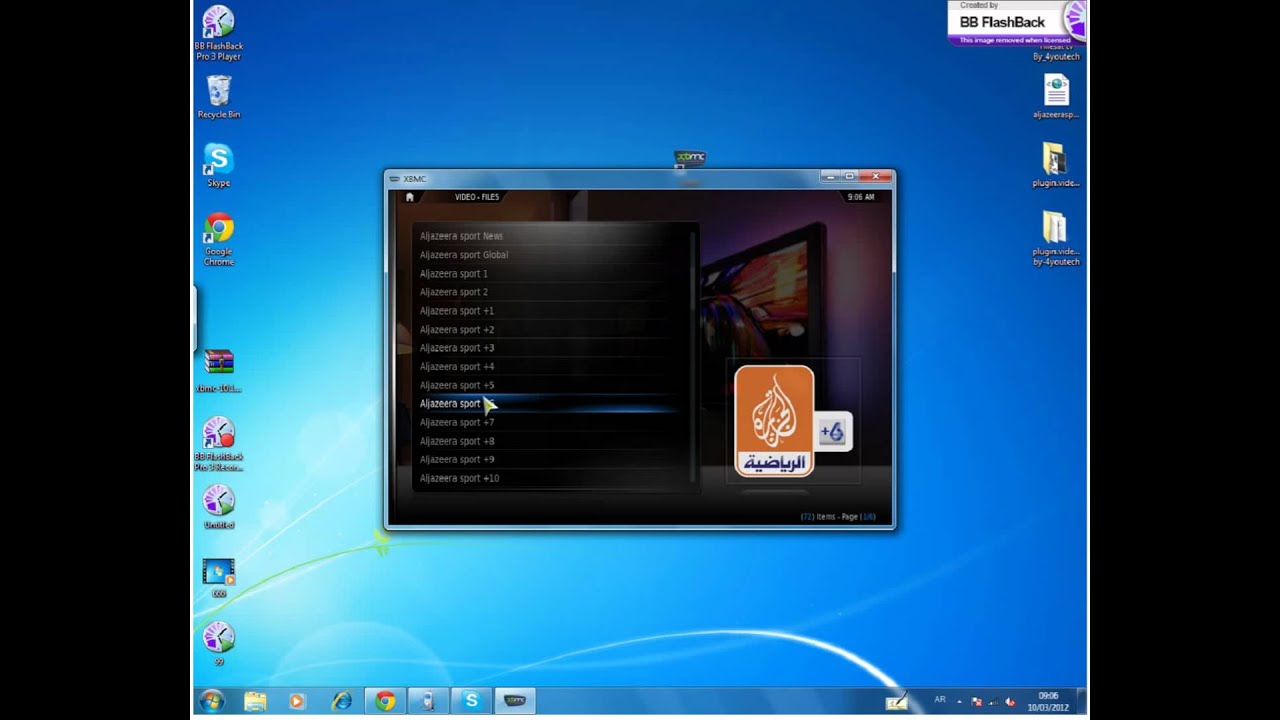This screenshot has width=1280, height=720.
Task: Switch to Skype on the taskbar
Action: [471, 701]
